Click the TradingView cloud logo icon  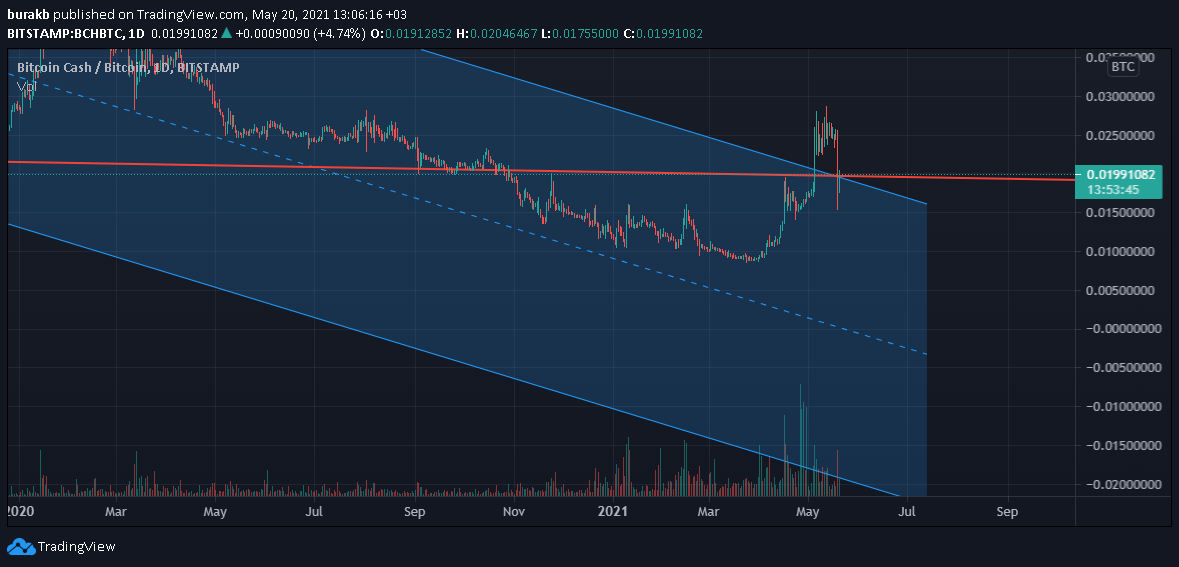click(x=20, y=547)
